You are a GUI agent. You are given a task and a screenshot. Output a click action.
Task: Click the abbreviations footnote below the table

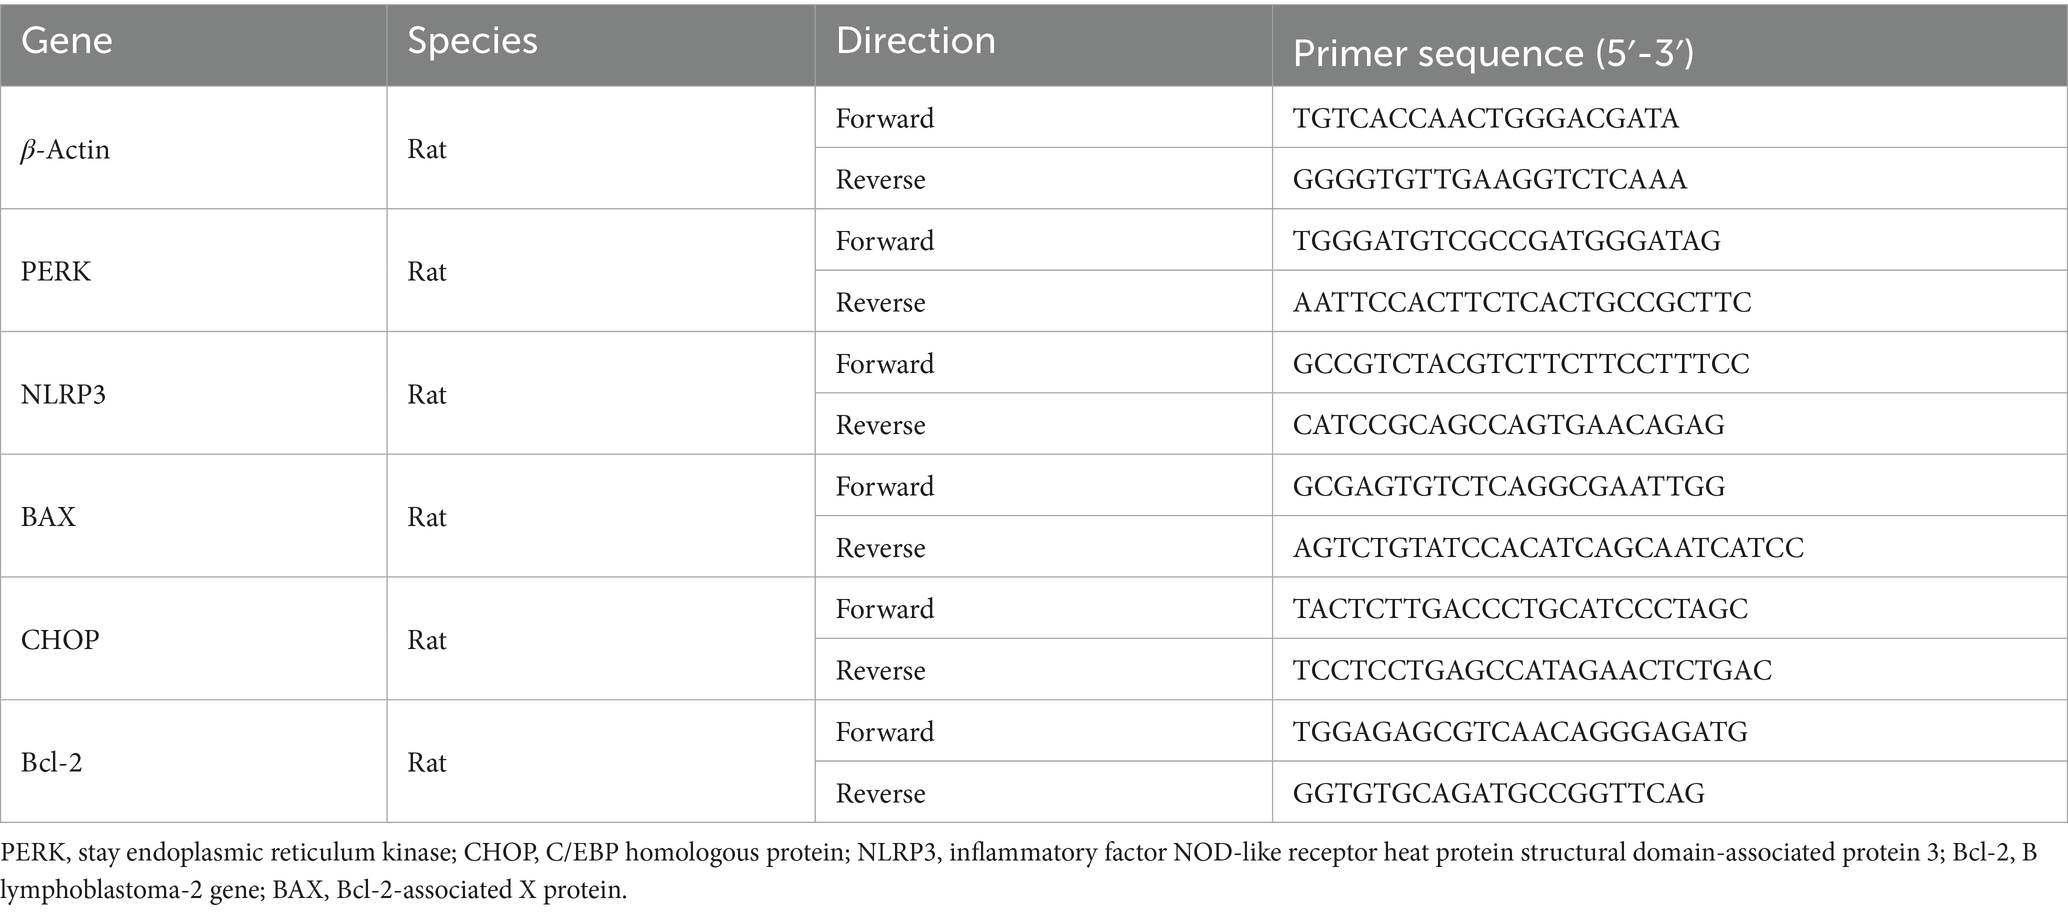tap(1018, 870)
